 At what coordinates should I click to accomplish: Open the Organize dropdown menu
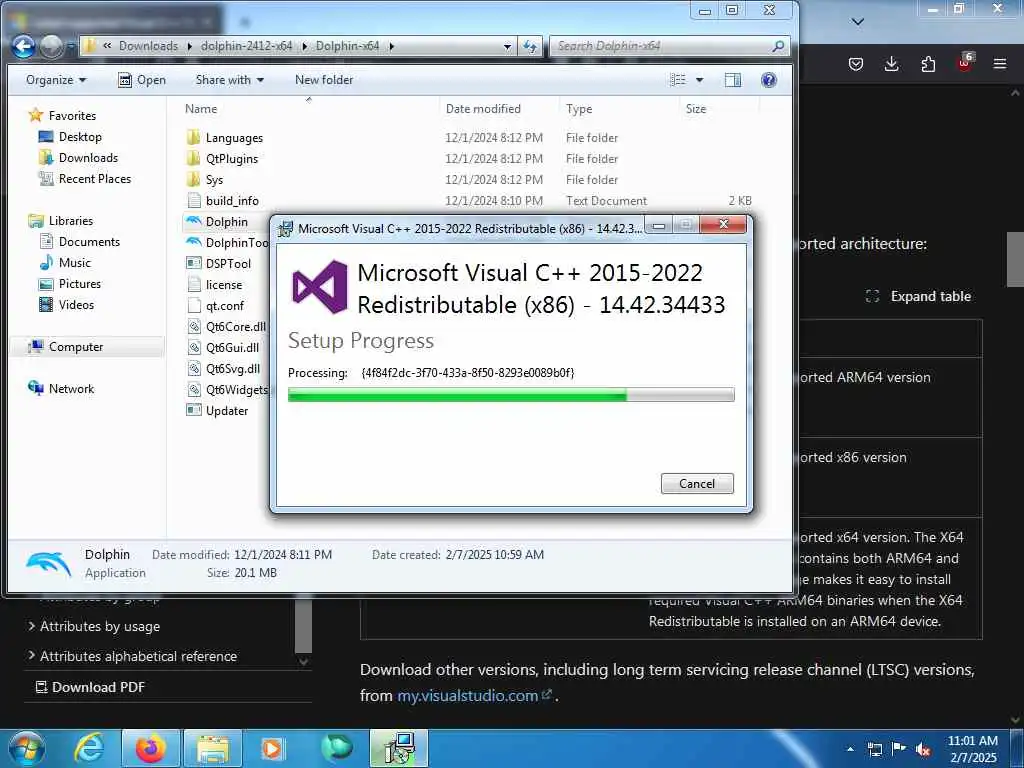(x=56, y=80)
